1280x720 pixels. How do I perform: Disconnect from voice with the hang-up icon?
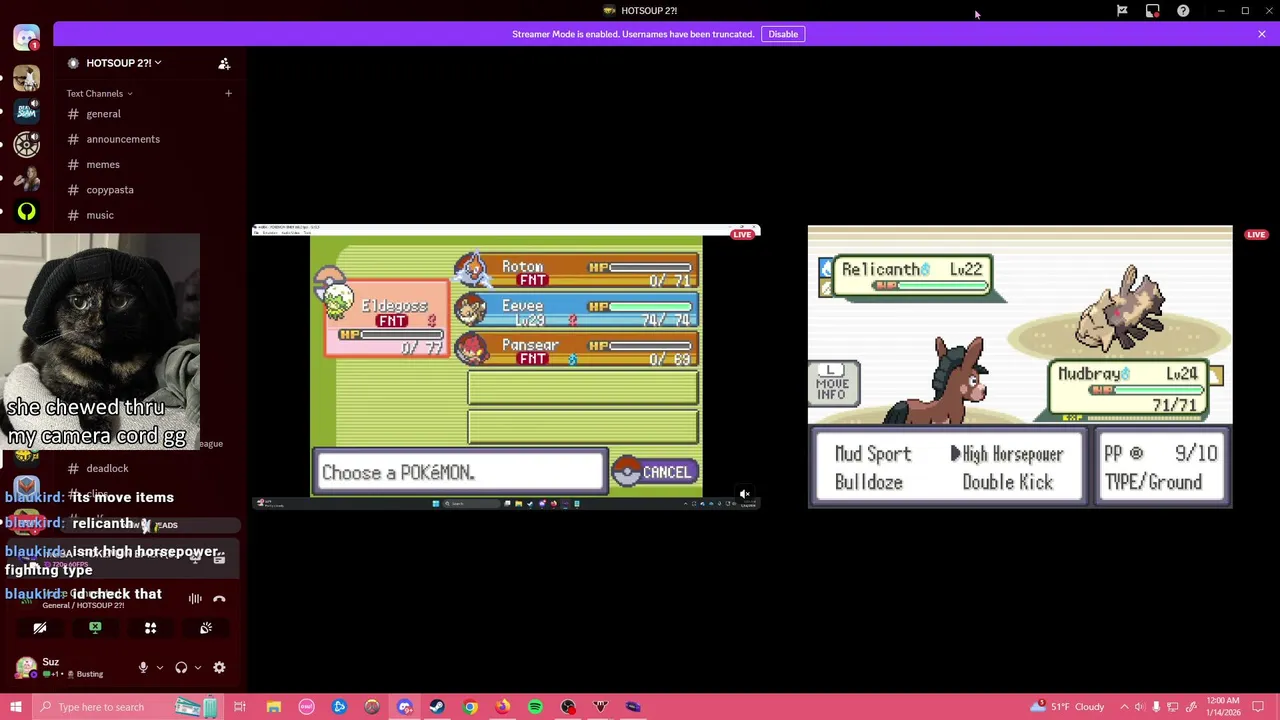[x=219, y=599]
